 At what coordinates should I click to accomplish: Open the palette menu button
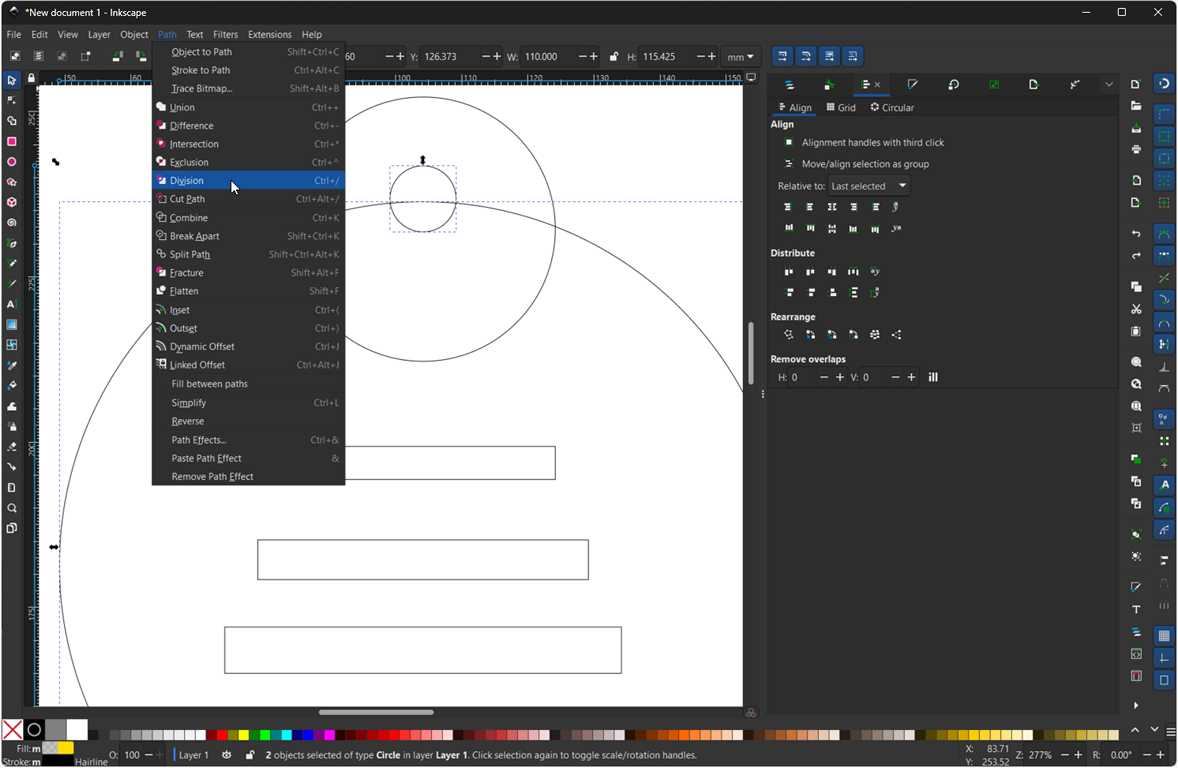pyautogui.click(x=1170, y=730)
